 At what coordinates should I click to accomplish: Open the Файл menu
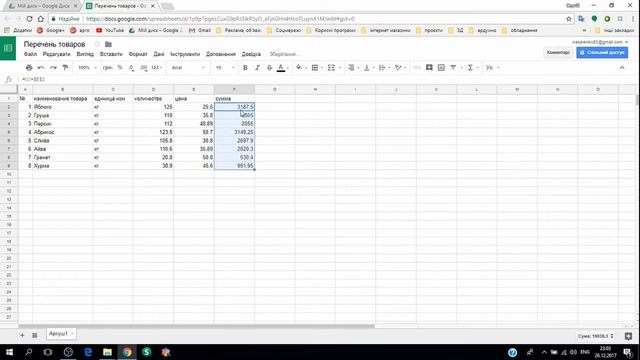point(30,54)
